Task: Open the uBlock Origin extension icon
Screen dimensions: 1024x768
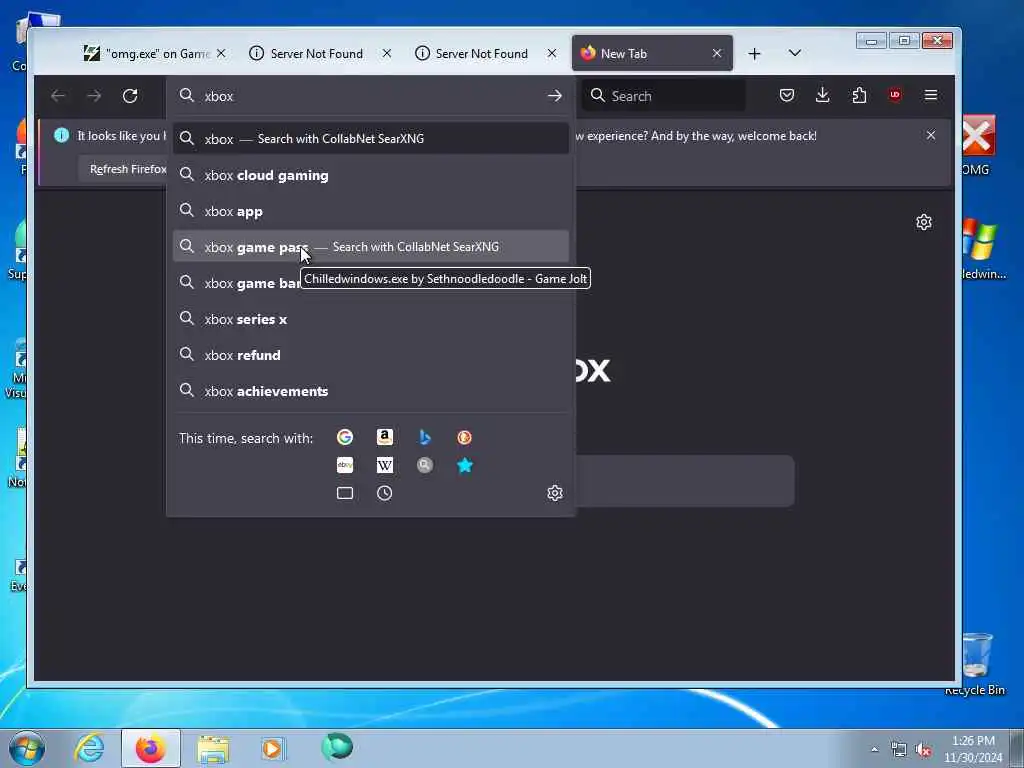Action: (895, 95)
